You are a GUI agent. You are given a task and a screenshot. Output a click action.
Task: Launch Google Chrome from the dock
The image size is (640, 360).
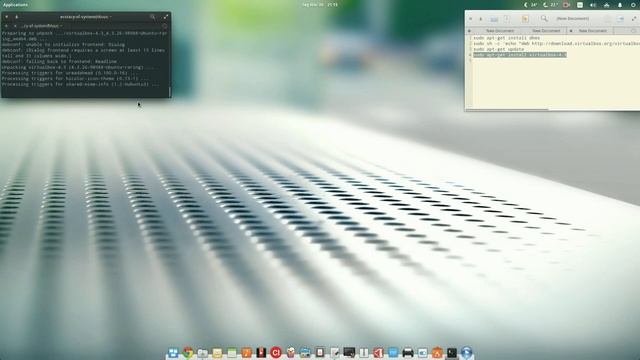pyautogui.click(x=188, y=352)
